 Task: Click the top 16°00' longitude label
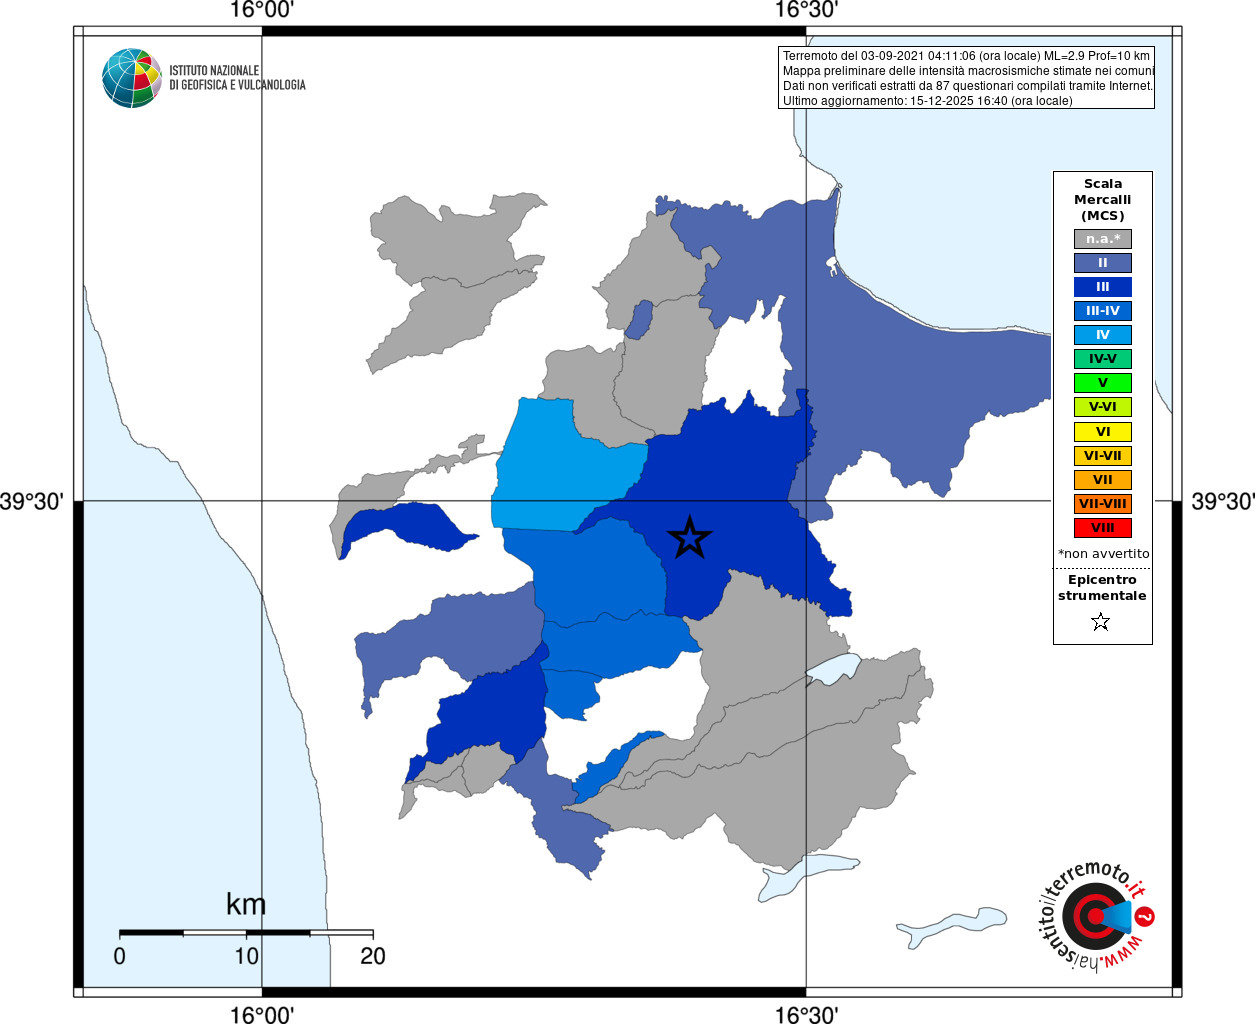click(x=262, y=11)
